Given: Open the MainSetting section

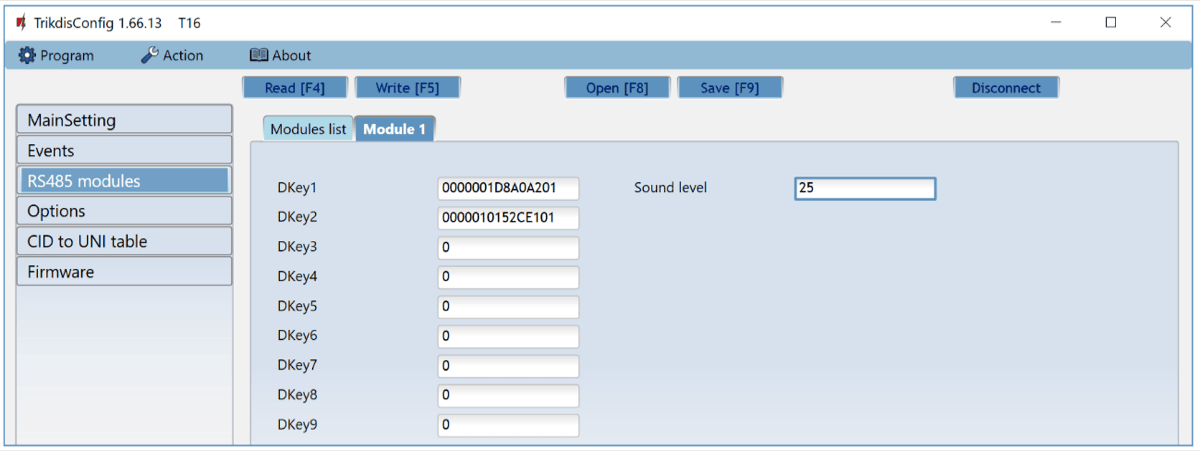Looking at the screenshot, I should coord(124,120).
